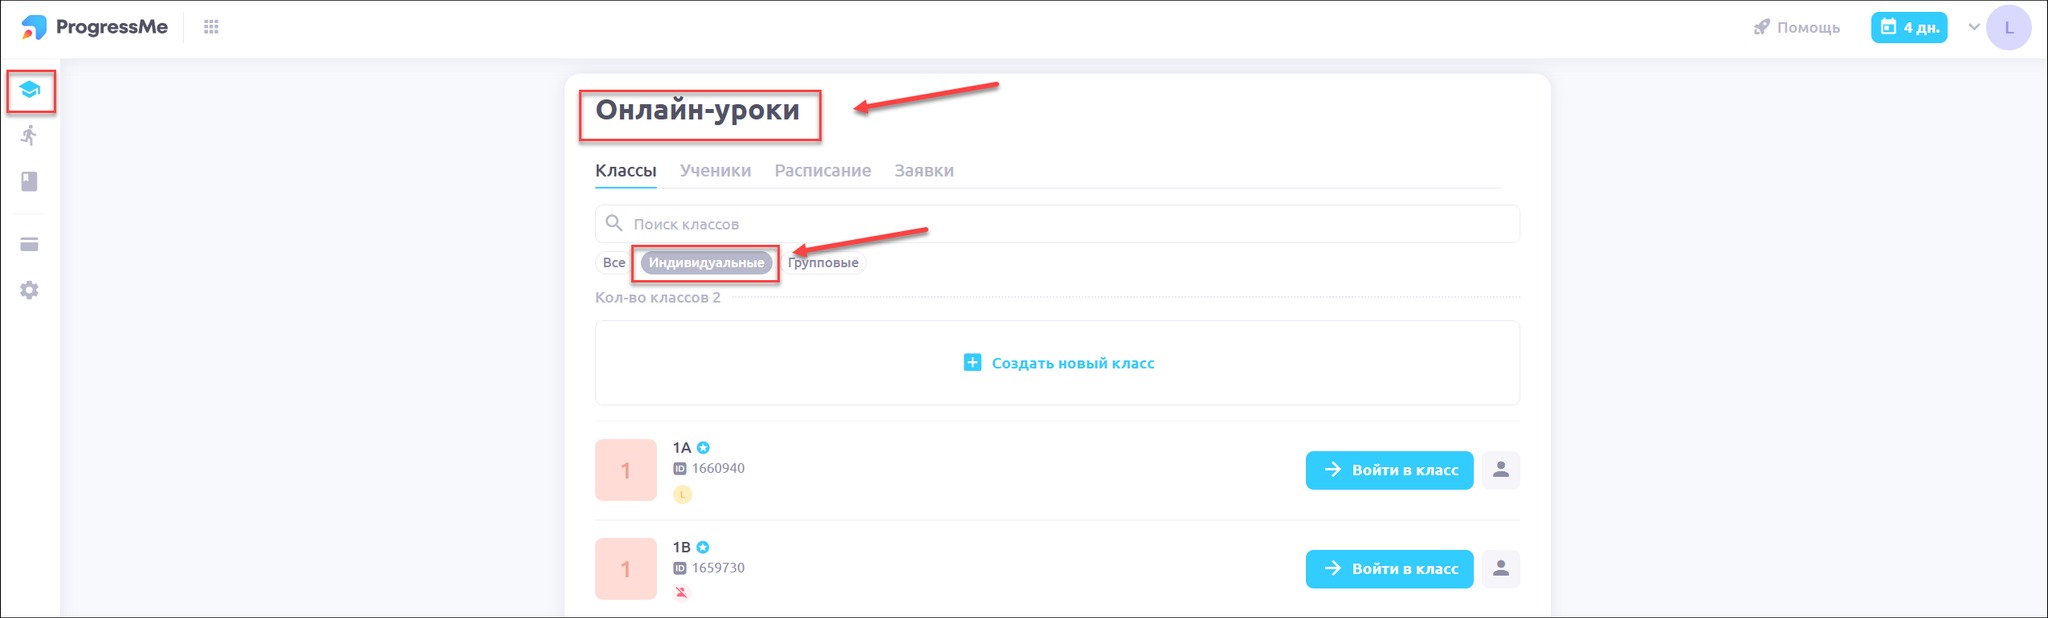The height and width of the screenshot is (618, 2048).
Task: Click the no-student icon under 1B
Action: click(682, 592)
